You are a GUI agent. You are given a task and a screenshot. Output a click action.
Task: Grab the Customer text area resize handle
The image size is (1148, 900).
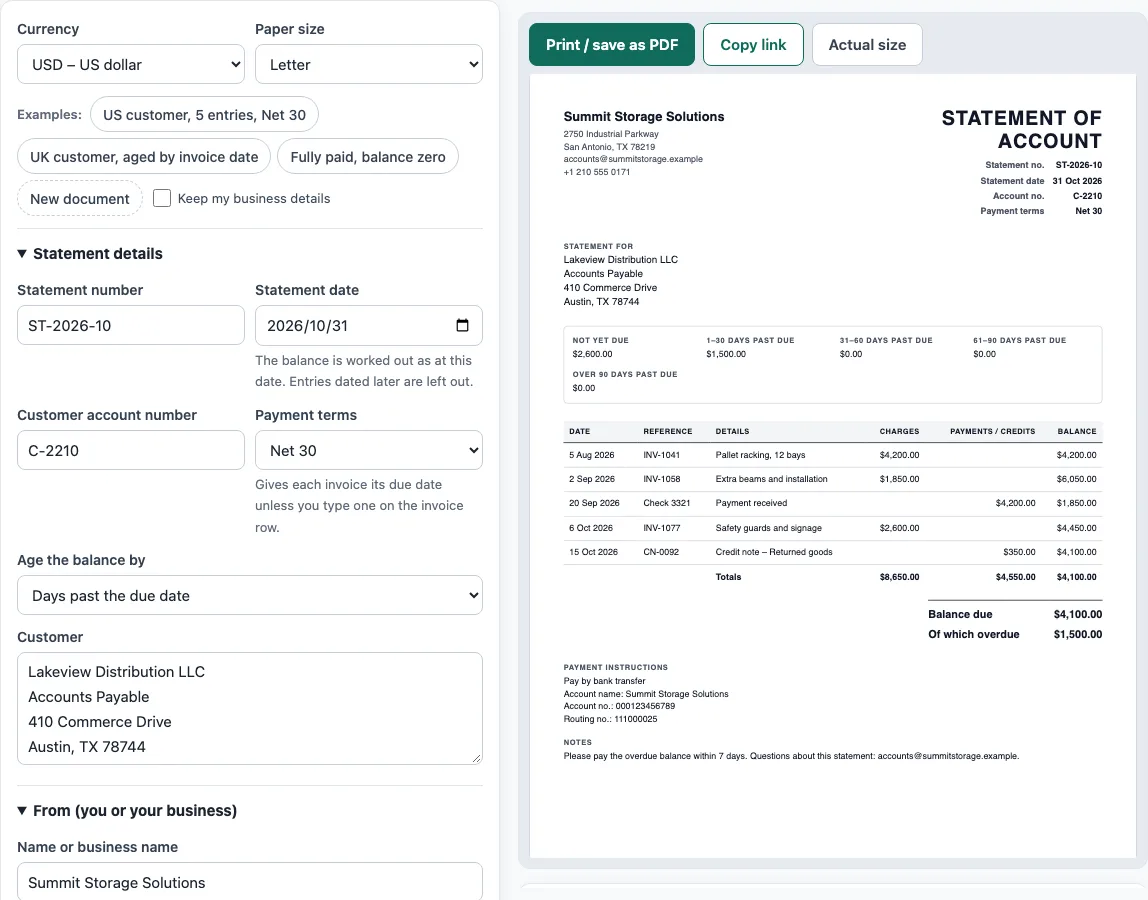click(477, 759)
